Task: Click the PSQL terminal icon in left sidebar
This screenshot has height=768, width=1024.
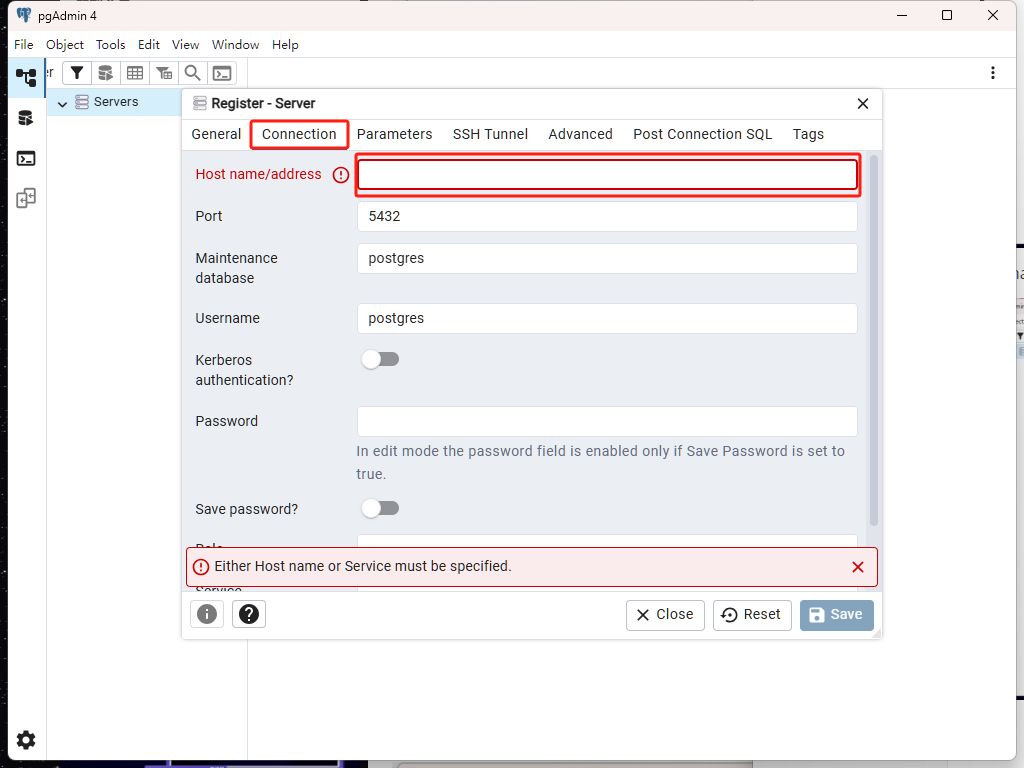Action: click(x=25, y=157)
